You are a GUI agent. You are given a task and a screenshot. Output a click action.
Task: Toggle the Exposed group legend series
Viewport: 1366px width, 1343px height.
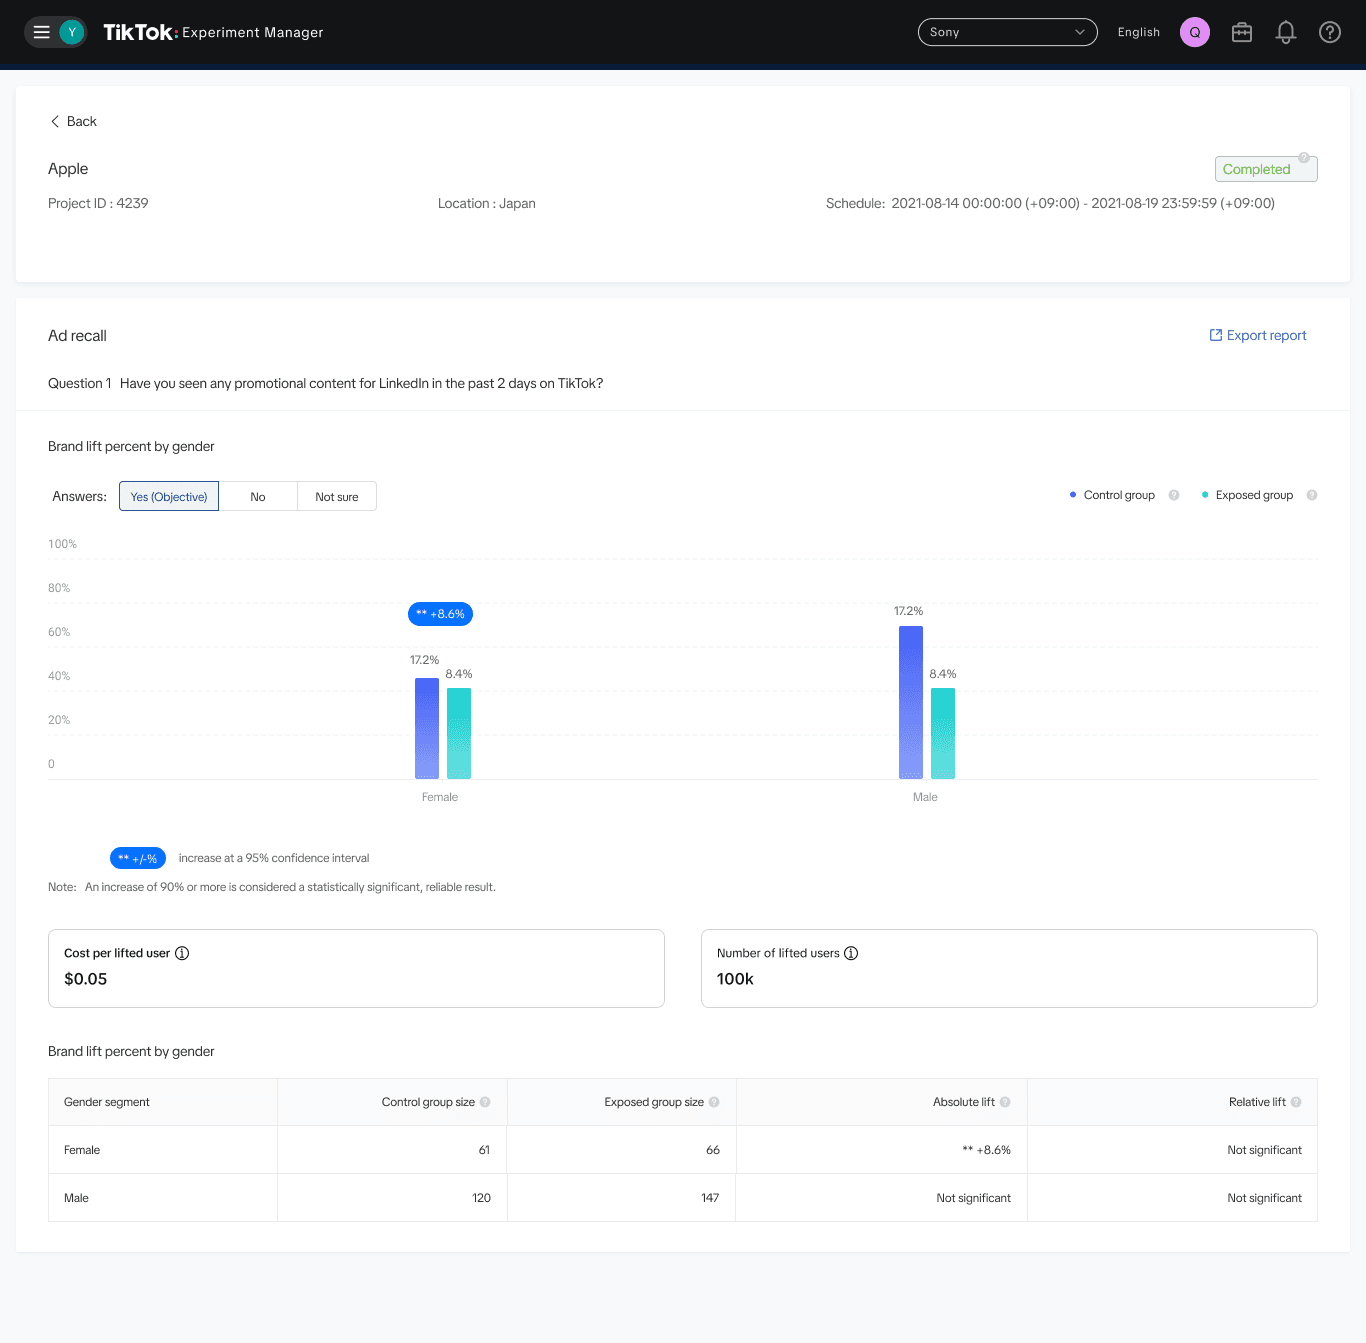pyautogui.click(x=1254, y=495)
